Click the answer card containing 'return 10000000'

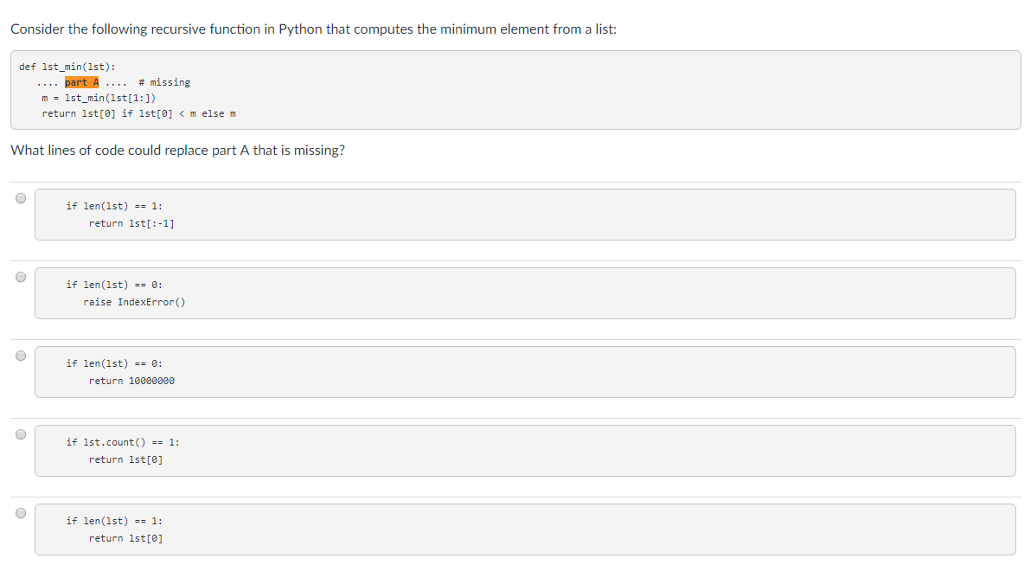[x=520, y=371]
